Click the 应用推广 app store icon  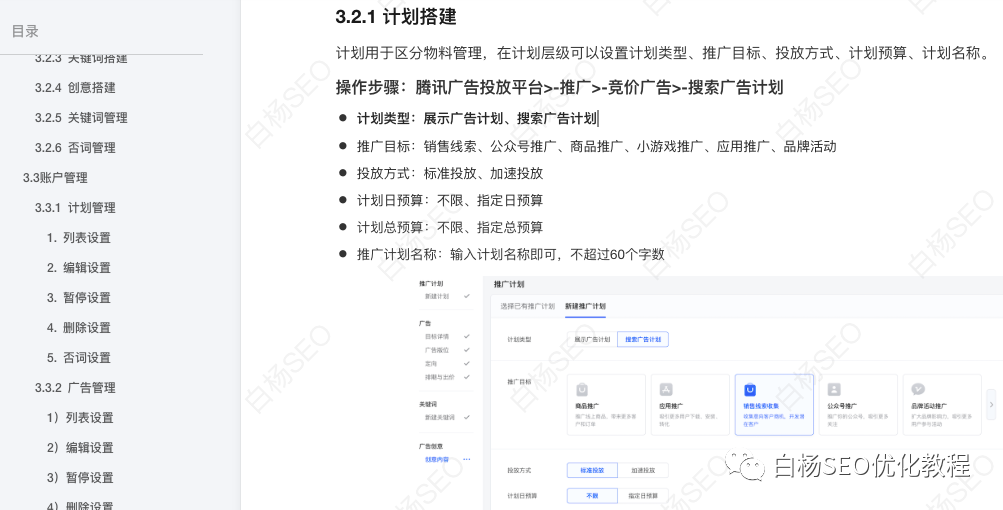click(666, 390)
